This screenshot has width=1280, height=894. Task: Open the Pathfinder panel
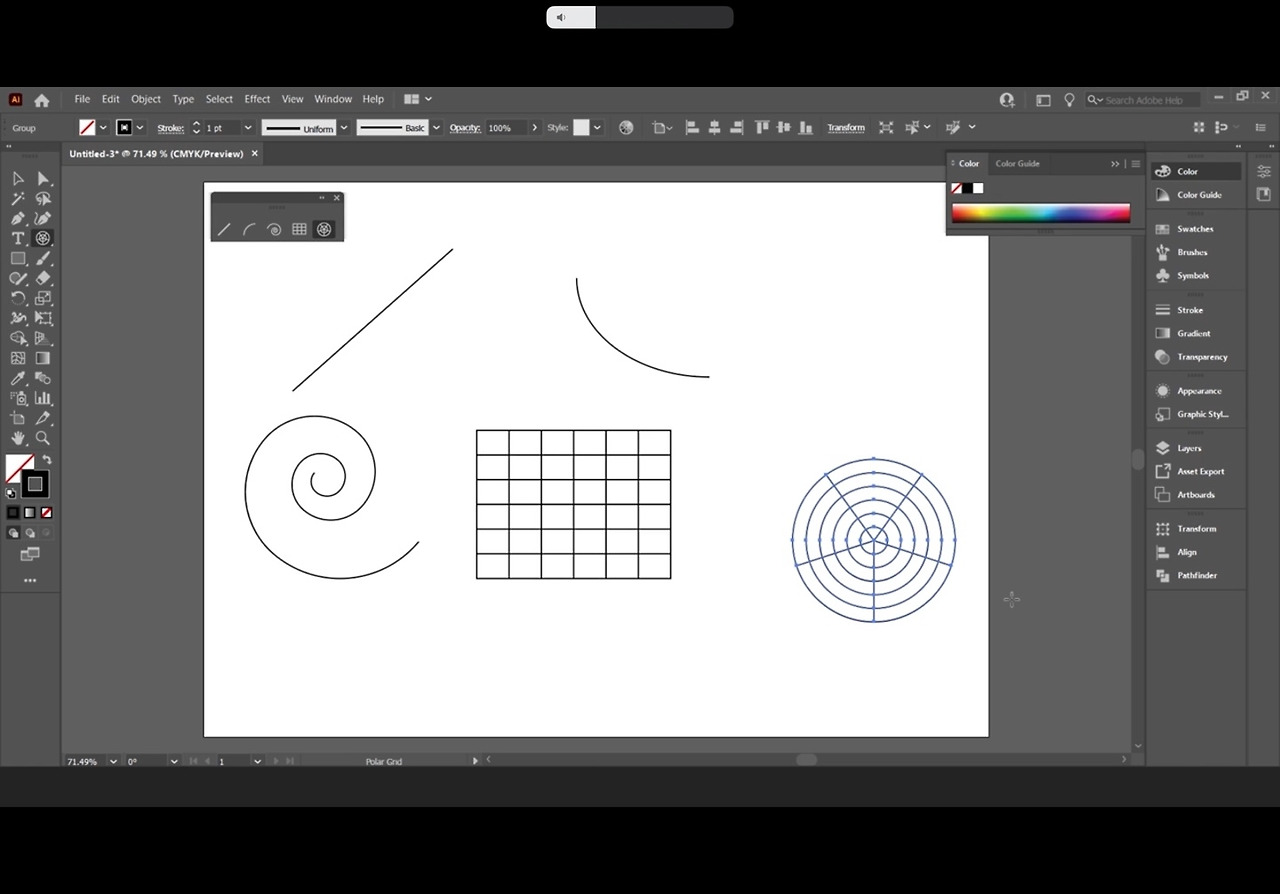(x=1197, y=575)
